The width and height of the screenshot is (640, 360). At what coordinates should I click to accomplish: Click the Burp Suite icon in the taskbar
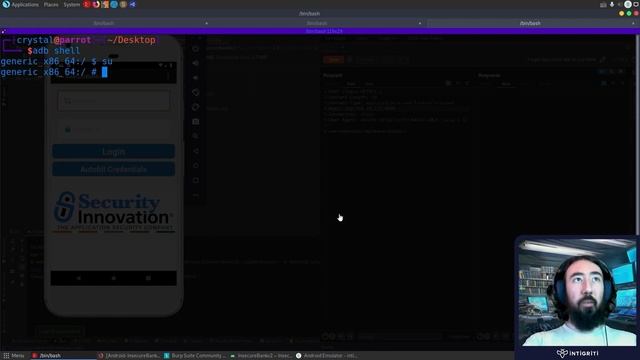pos(167,356)
